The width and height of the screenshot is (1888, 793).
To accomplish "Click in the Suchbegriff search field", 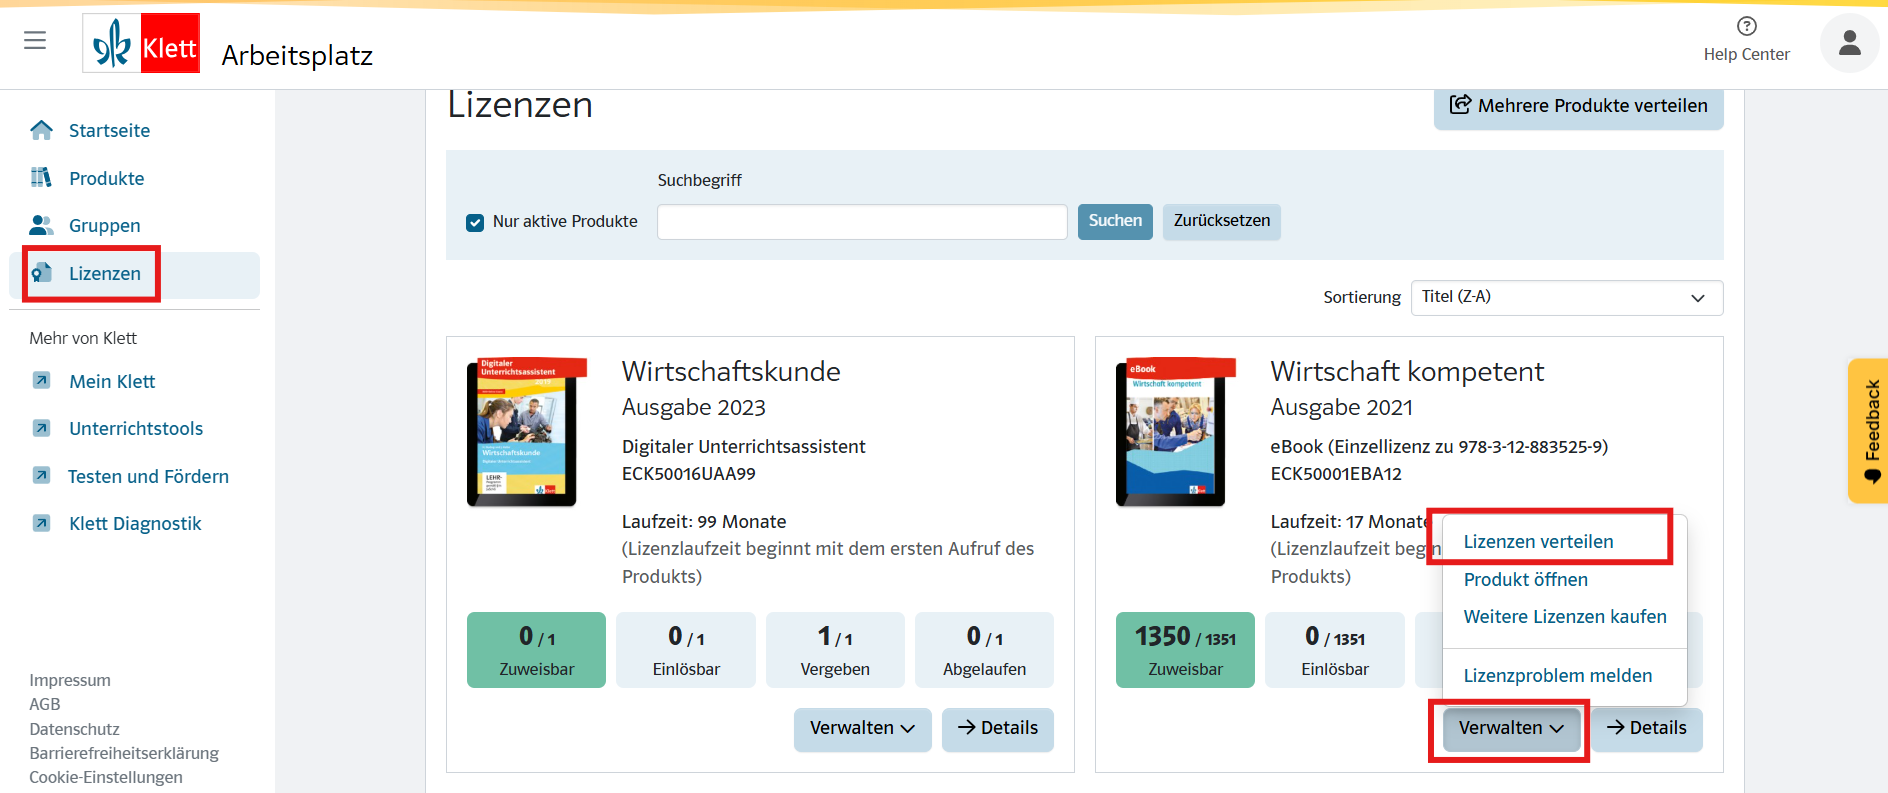I will [x=861, y=222].
